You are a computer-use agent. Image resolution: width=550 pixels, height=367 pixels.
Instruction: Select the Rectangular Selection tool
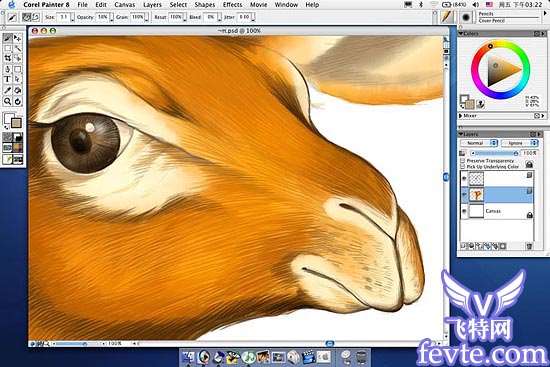coord(7,48)
